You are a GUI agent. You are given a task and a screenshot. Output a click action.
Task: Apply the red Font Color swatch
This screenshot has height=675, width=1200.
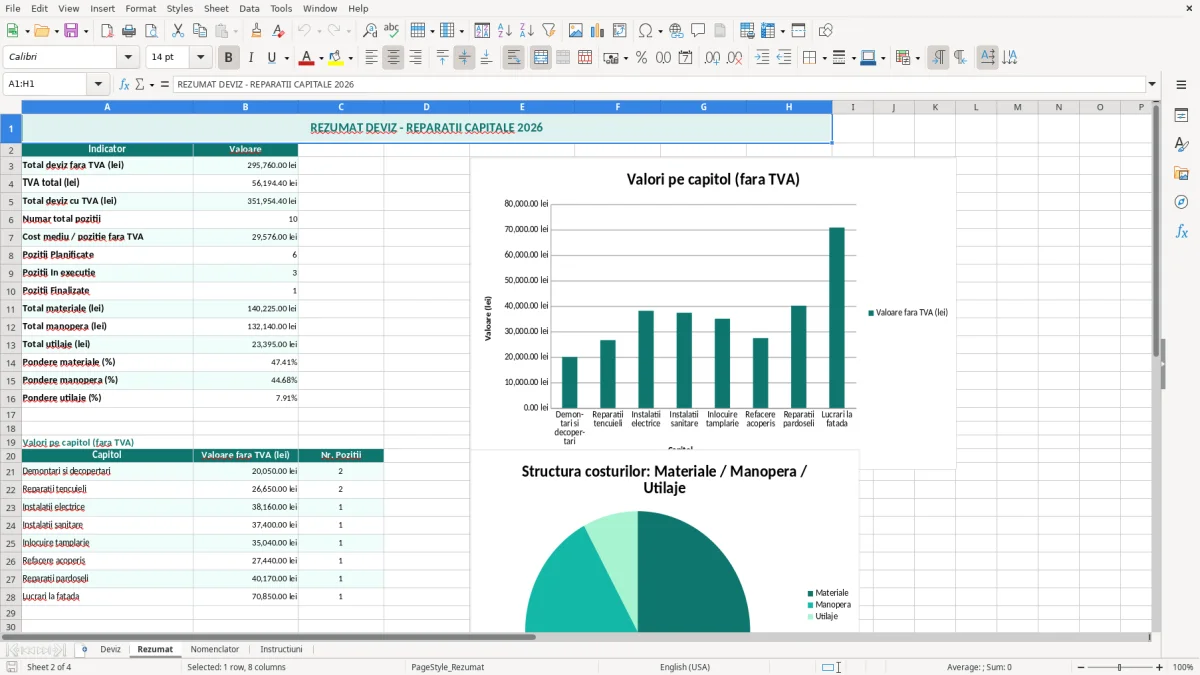[307, 58]
